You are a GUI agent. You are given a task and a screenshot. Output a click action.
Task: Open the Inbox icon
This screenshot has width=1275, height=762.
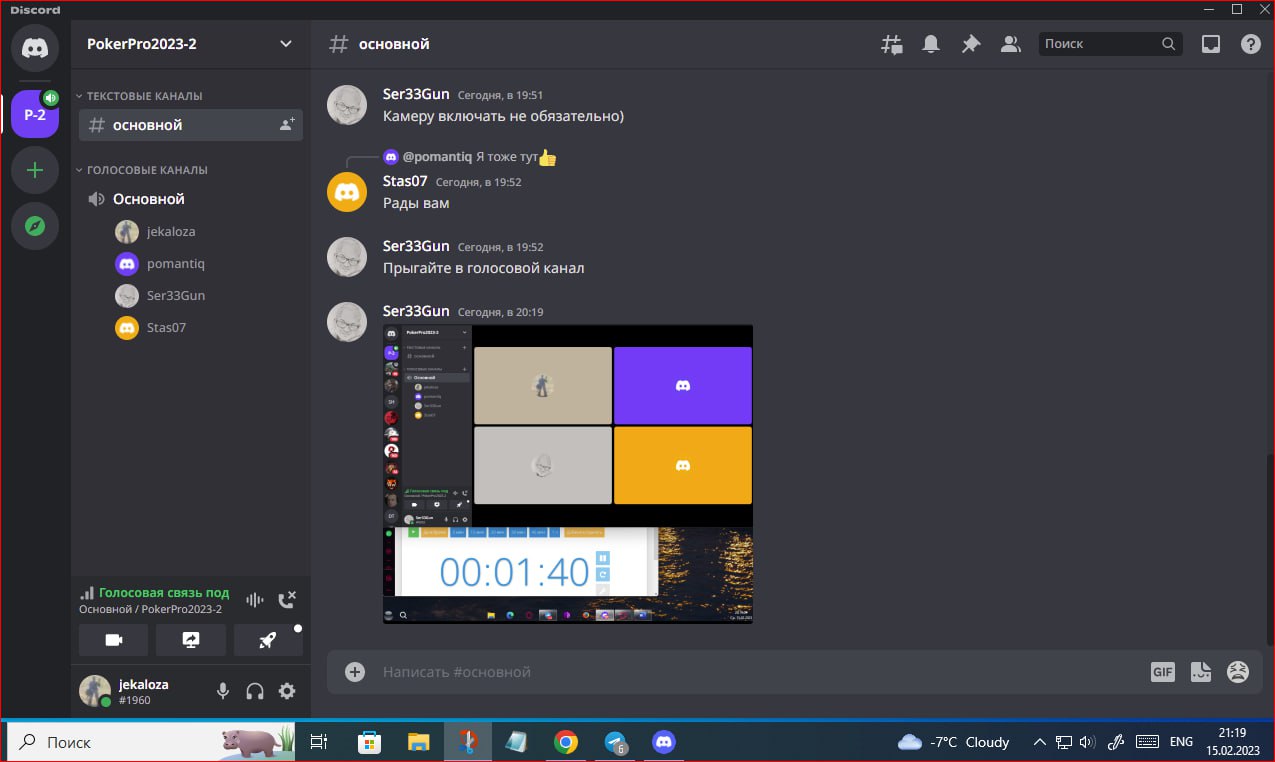[1211, 44]
